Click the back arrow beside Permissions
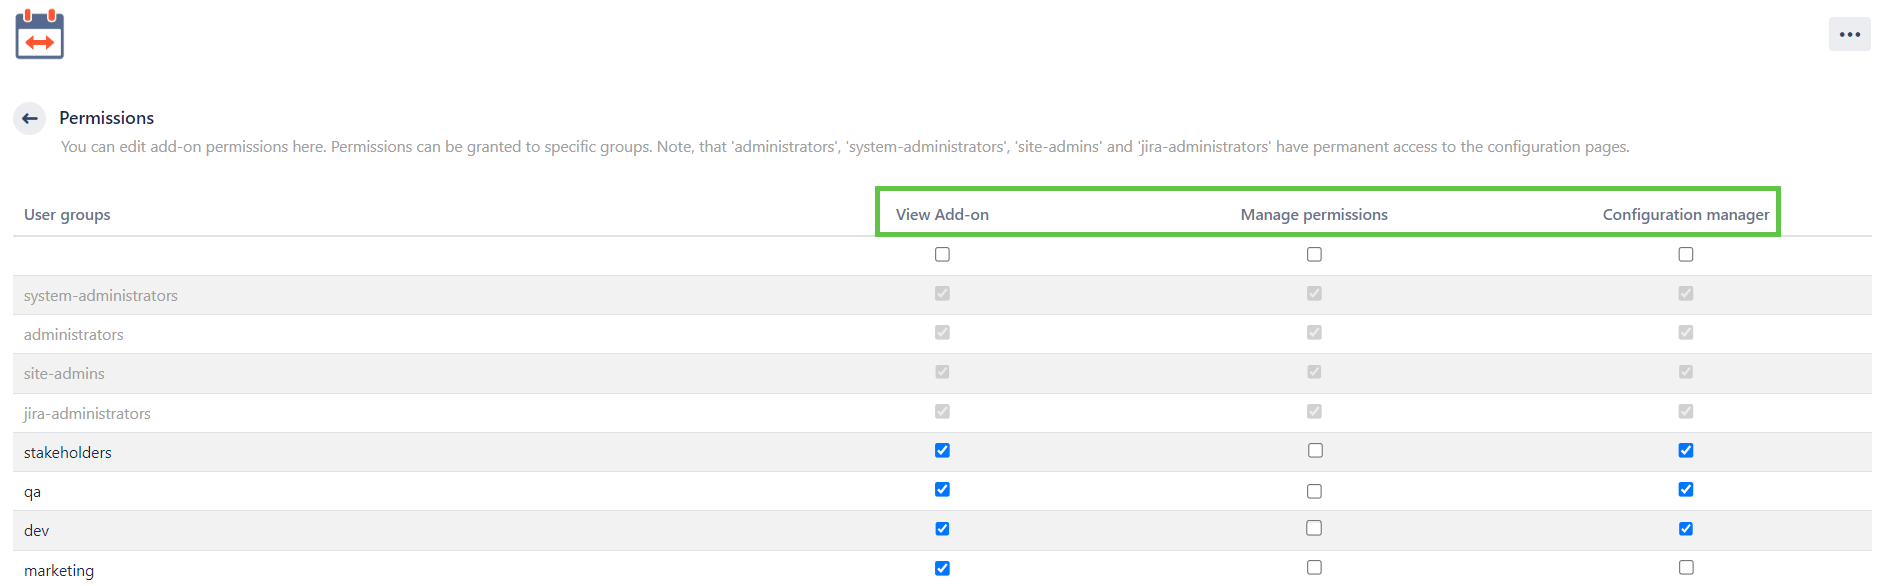 30,118
